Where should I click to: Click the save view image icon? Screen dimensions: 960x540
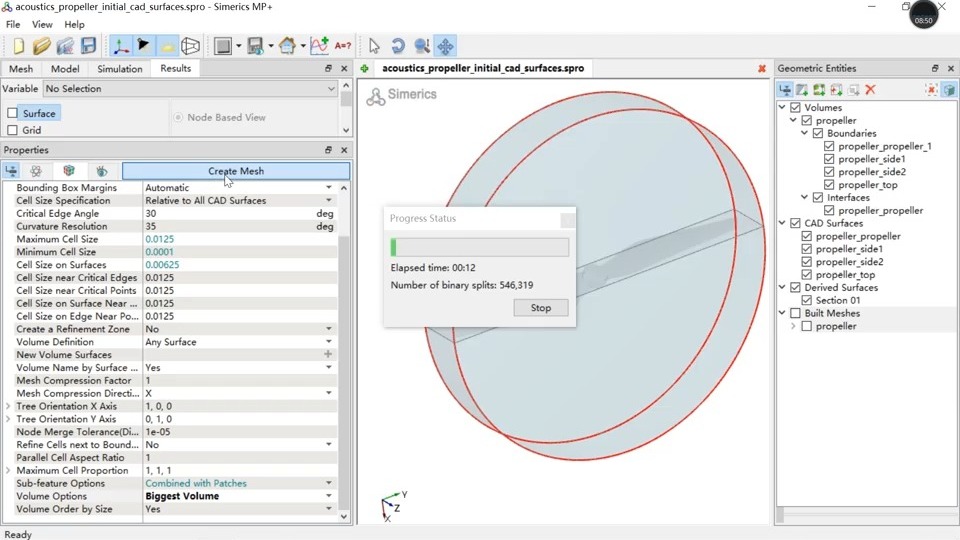click(255, 46)
